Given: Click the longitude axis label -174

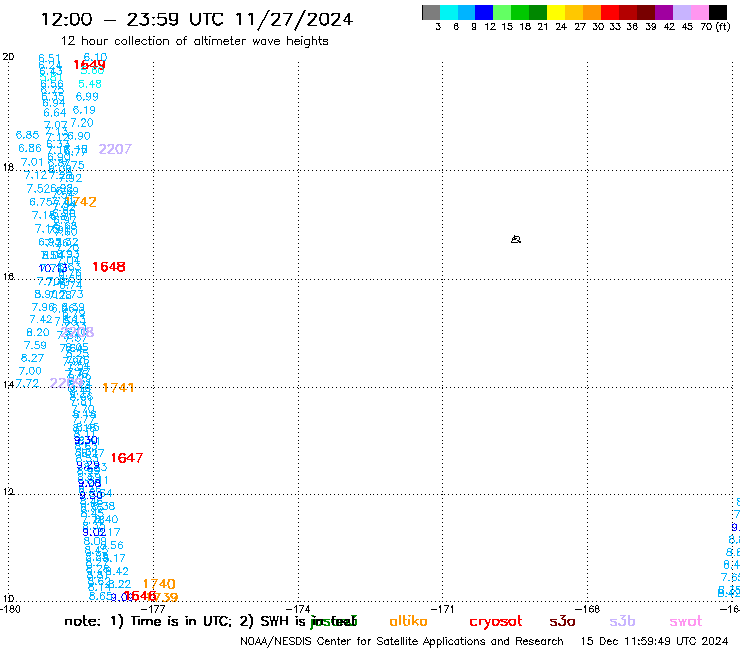Looking at the screenshot, I should 299,609.
